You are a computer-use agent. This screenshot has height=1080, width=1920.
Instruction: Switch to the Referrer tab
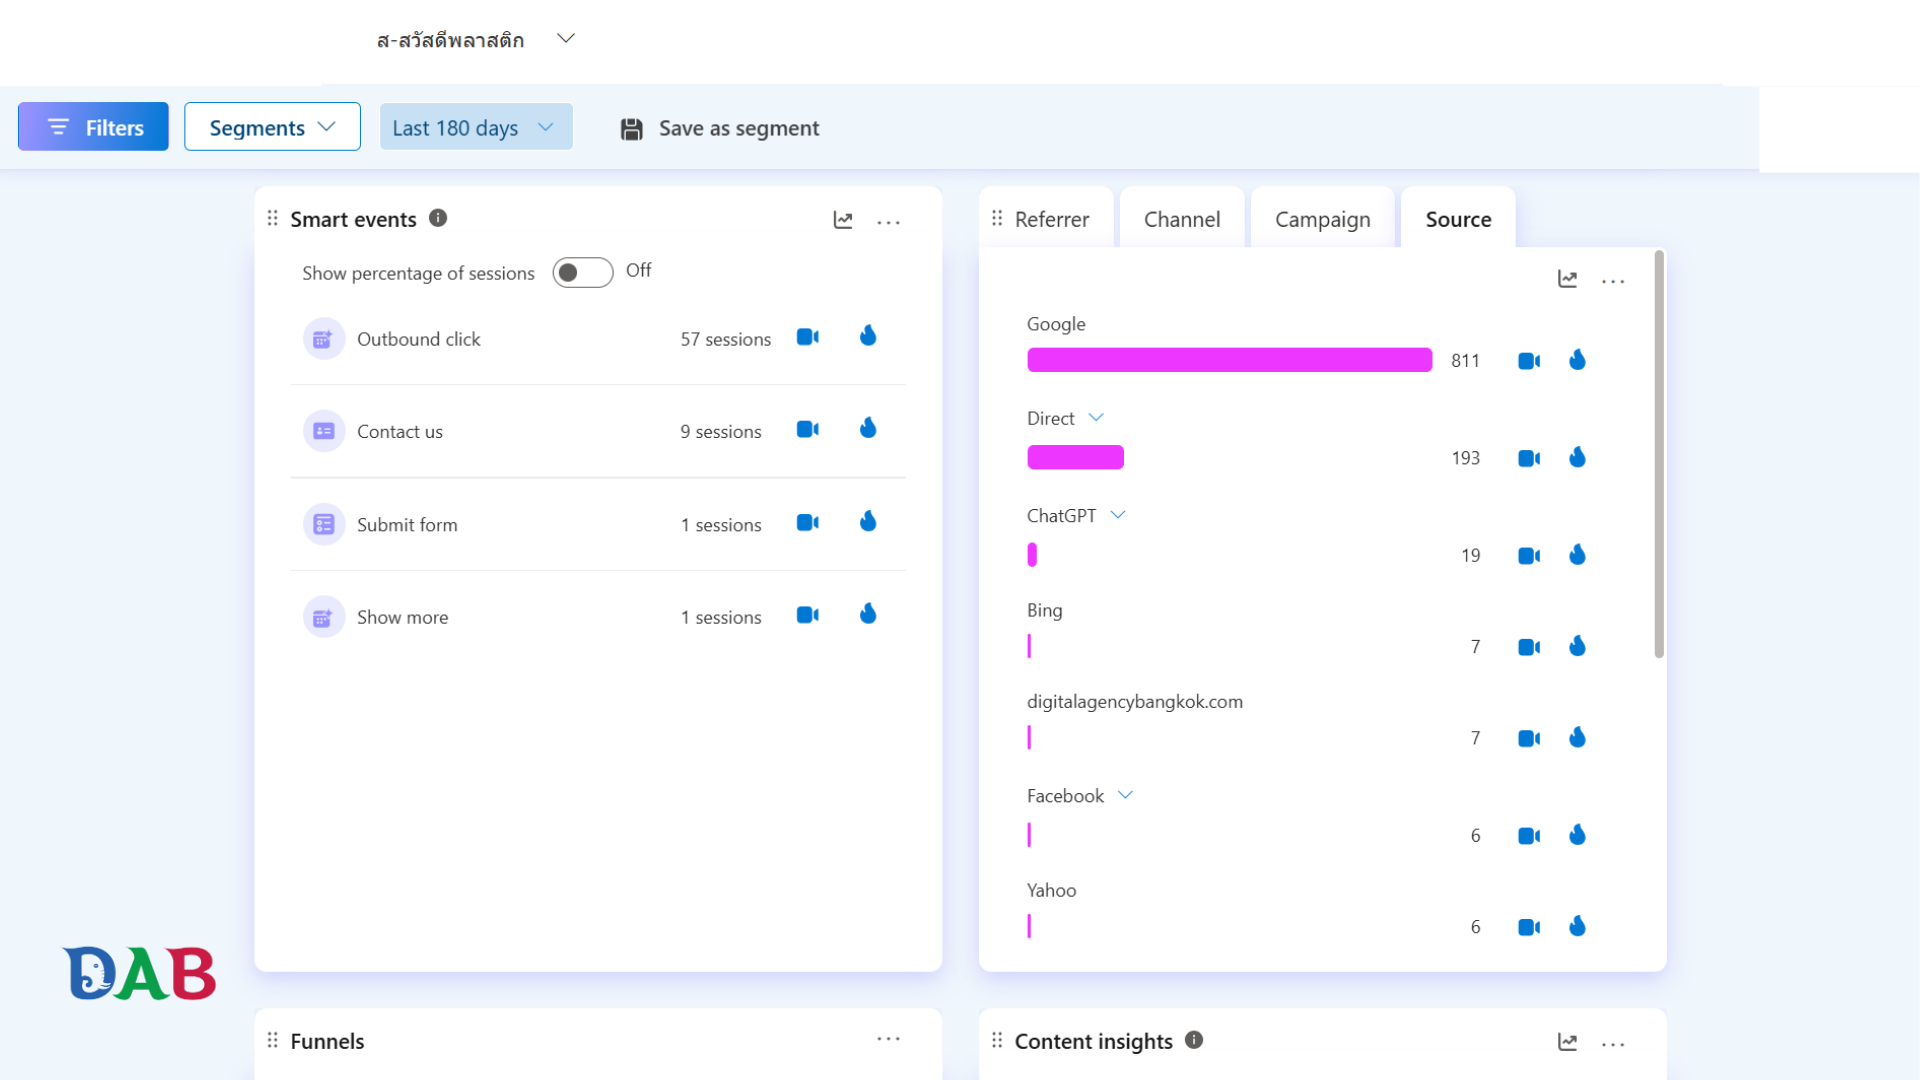pos(1052,219)
